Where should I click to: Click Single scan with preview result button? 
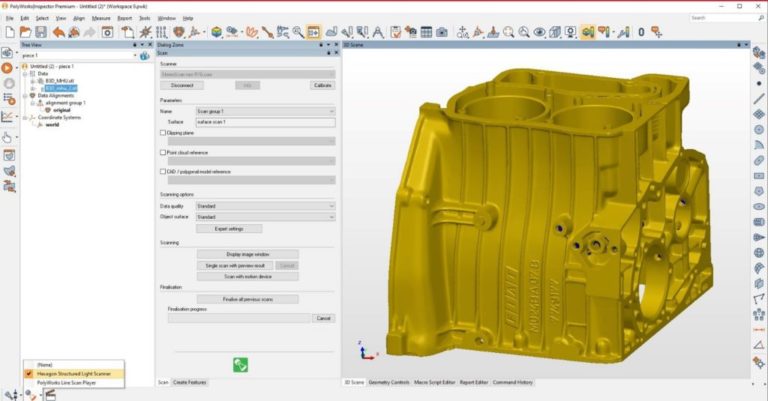click(235, 265)
